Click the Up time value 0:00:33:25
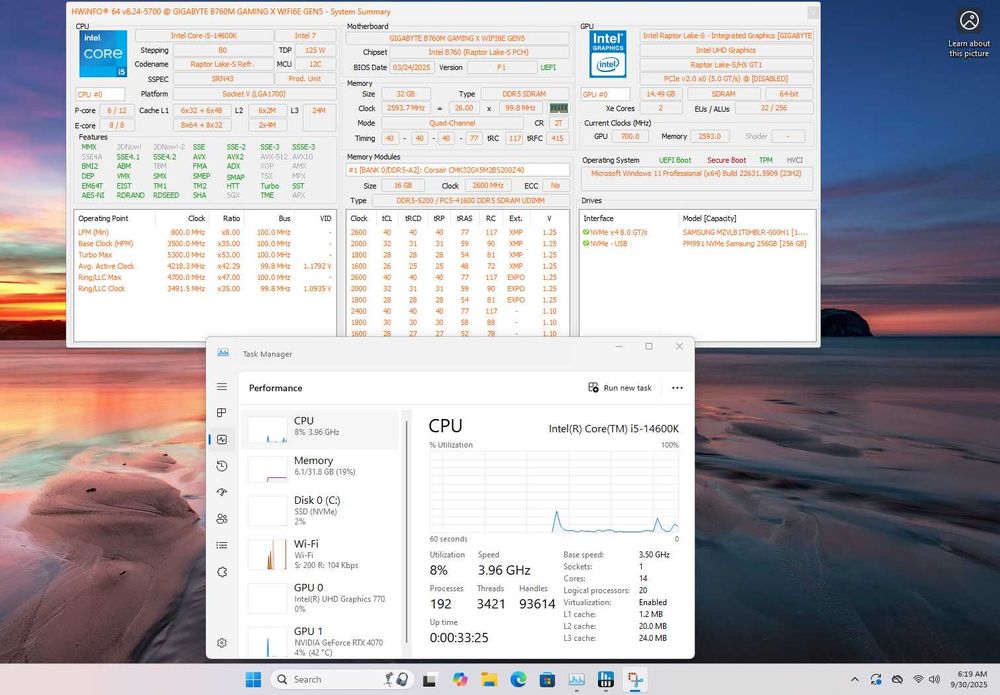Viewport: 1000px width, 695px height. click(459, 638)
